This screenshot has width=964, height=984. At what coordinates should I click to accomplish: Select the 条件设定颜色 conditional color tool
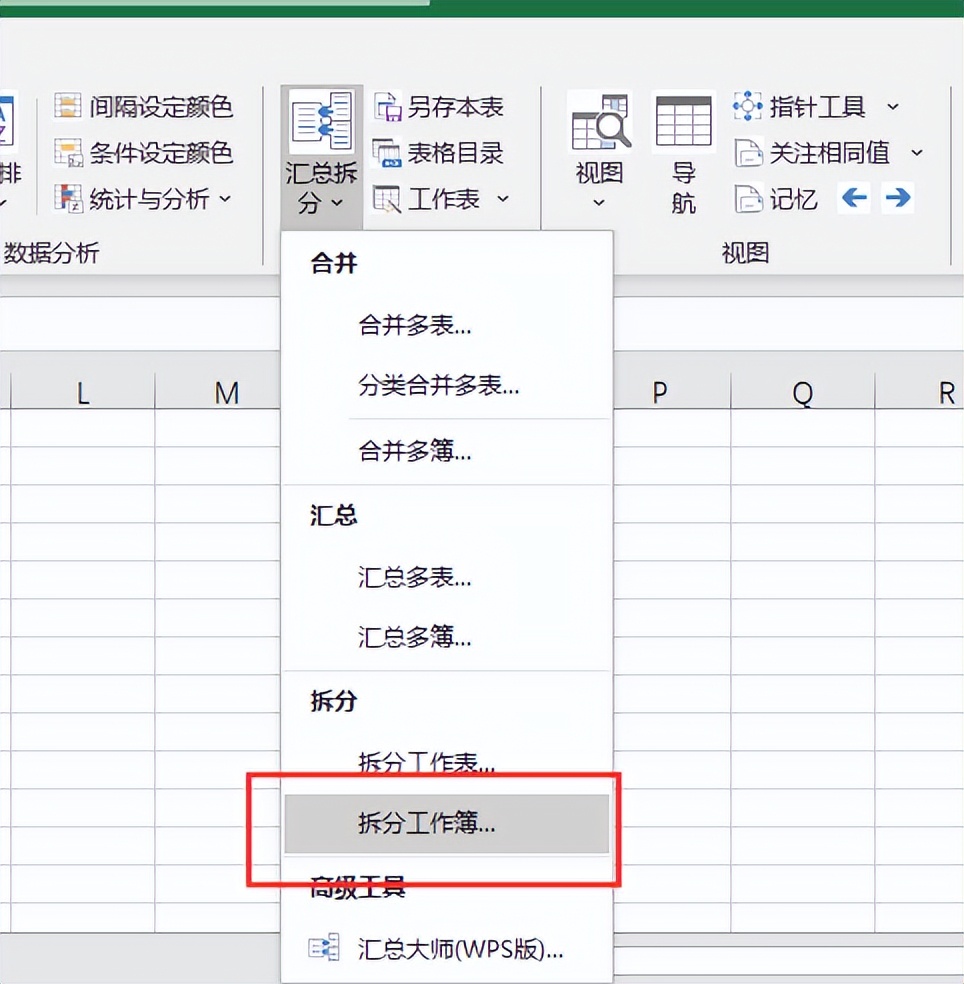68,153
